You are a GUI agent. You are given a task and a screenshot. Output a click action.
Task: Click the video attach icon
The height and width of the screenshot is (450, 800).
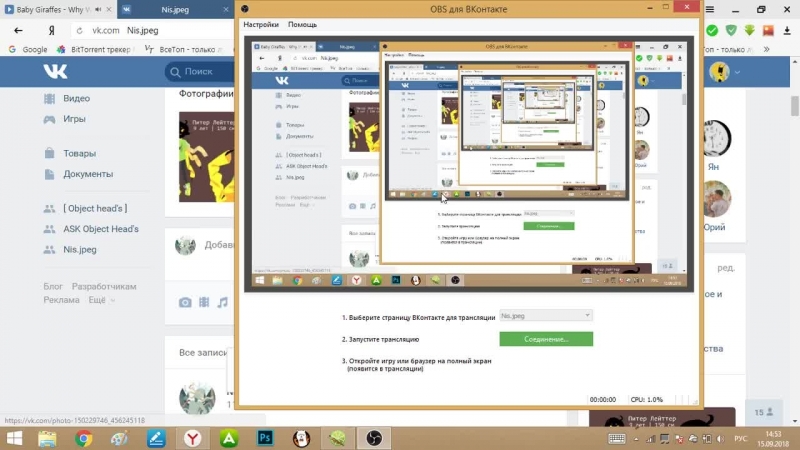click(204, 303)
